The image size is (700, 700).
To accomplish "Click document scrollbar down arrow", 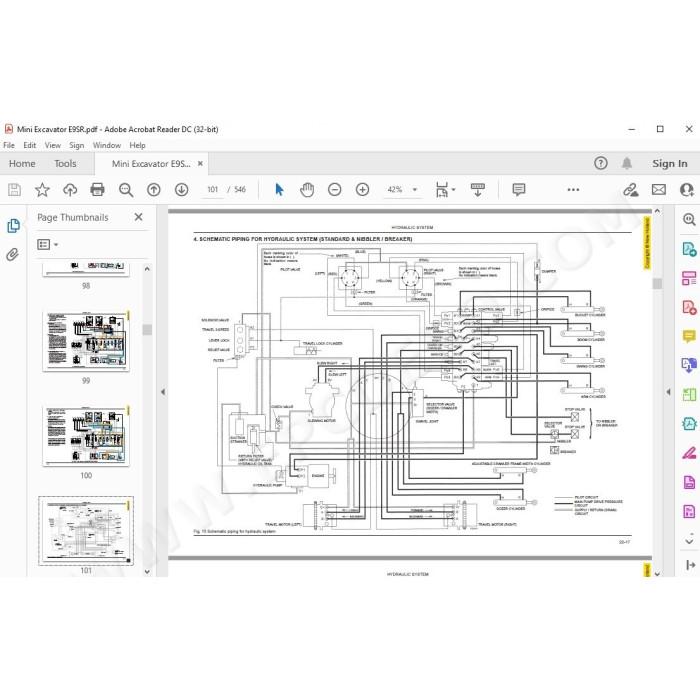I will (657, 574).
